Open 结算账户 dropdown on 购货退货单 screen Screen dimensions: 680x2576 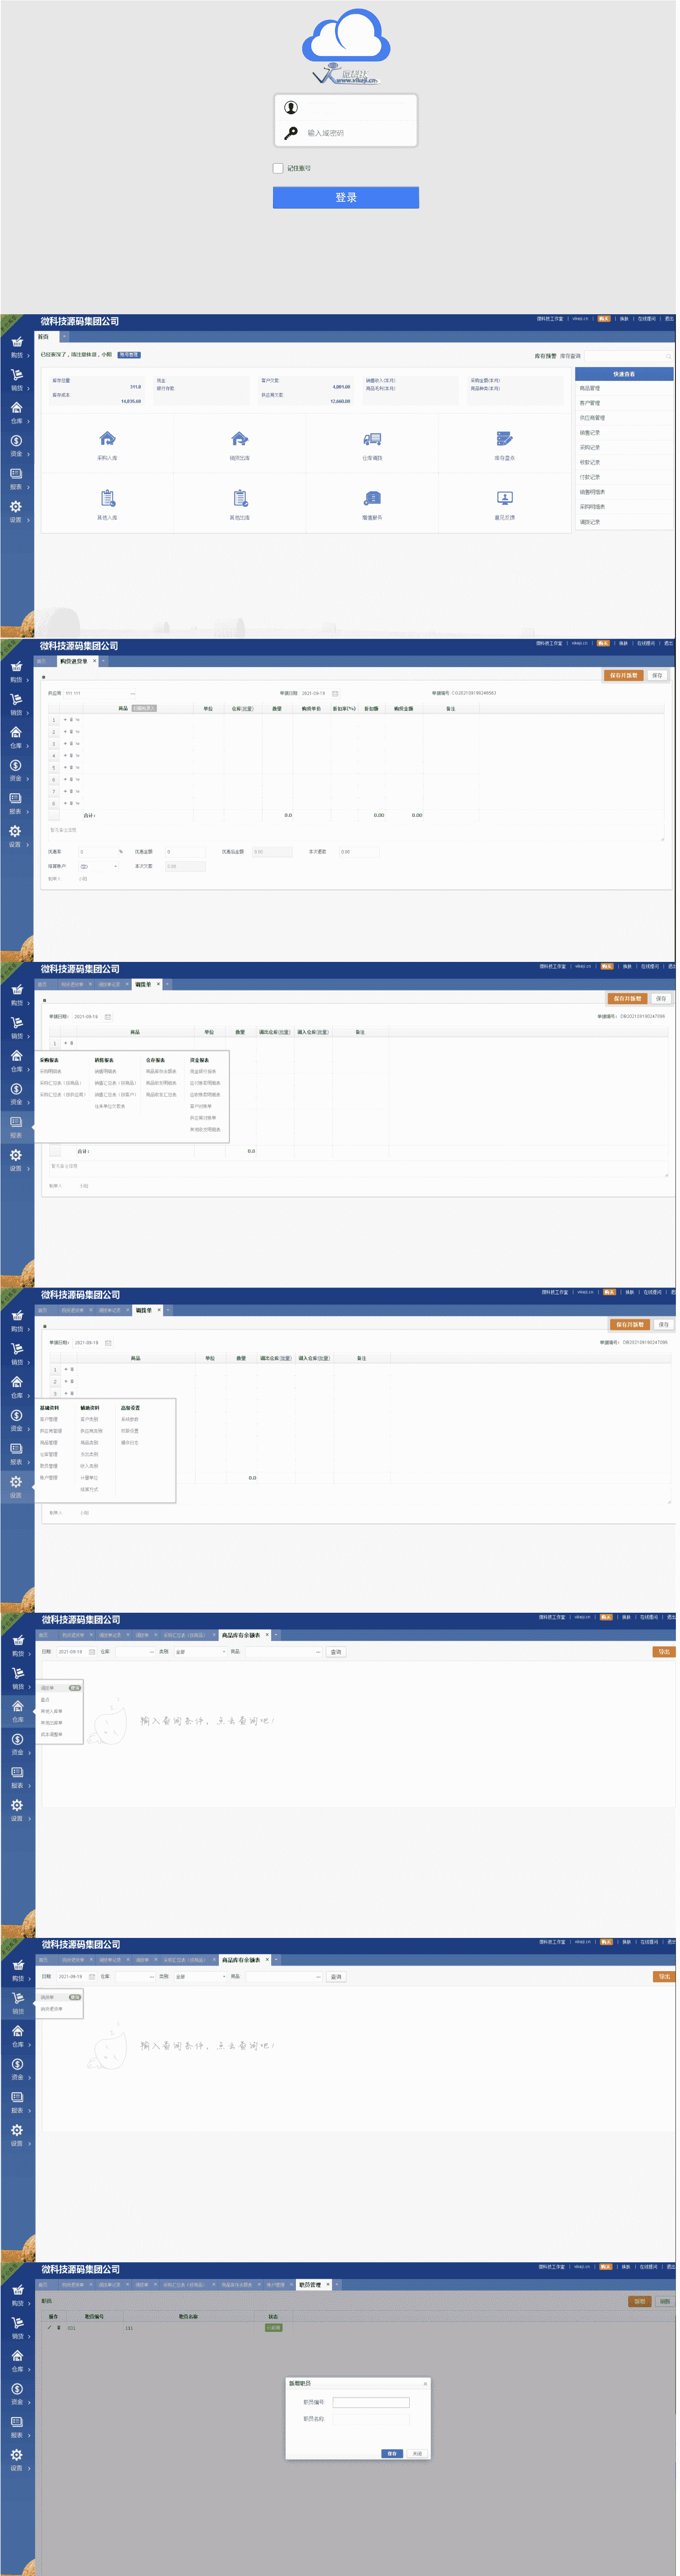coord(98,866)
